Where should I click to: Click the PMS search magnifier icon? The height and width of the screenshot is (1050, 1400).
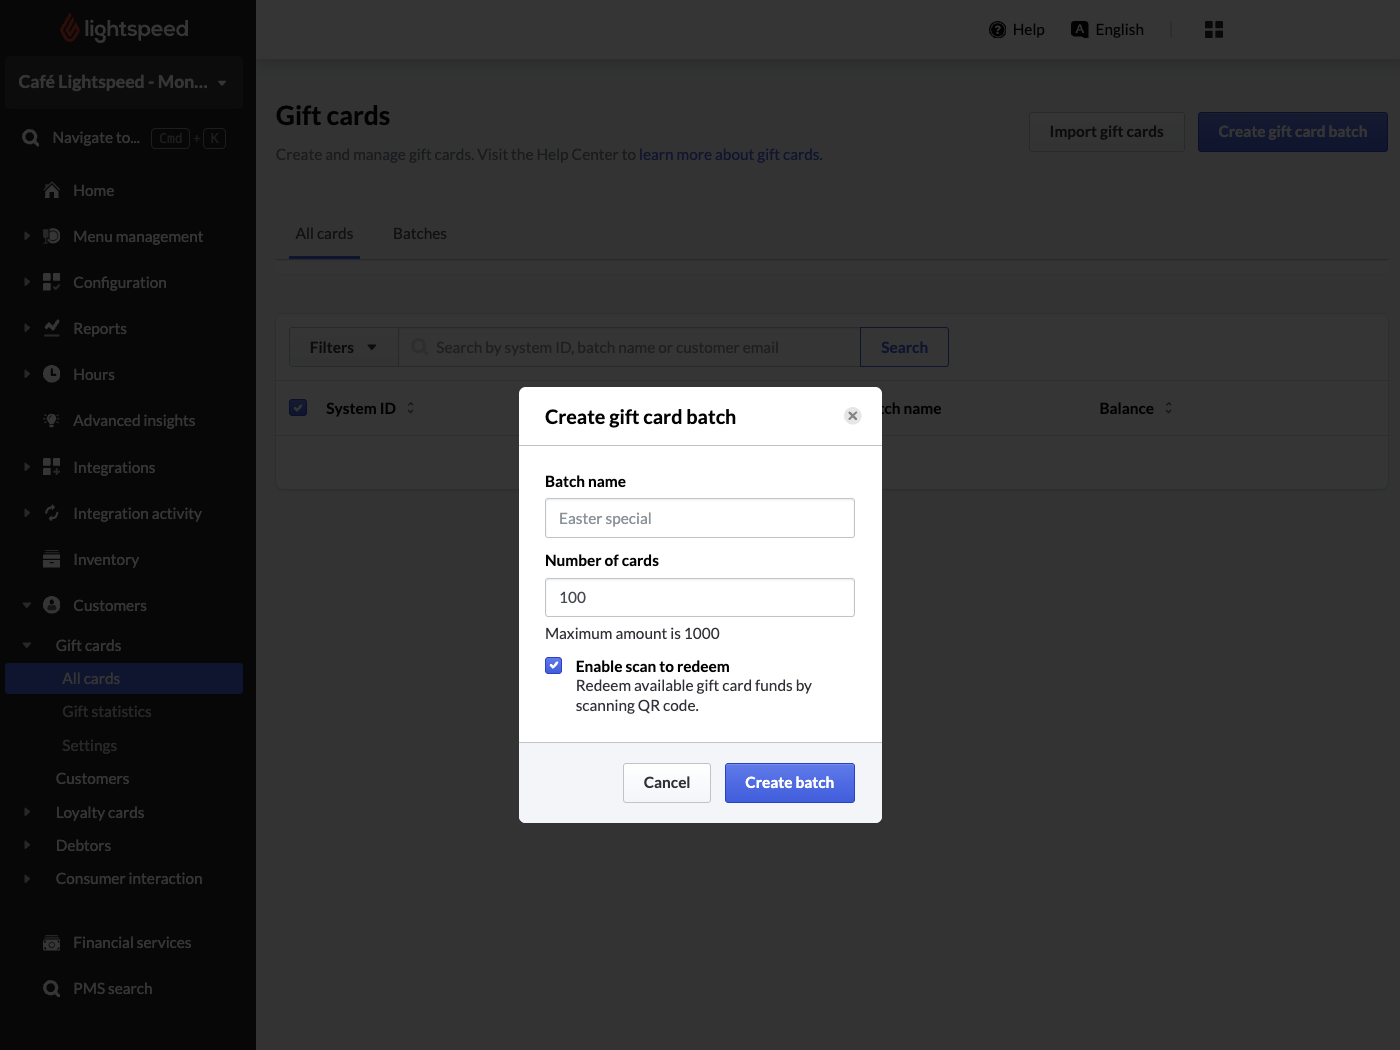52,989
